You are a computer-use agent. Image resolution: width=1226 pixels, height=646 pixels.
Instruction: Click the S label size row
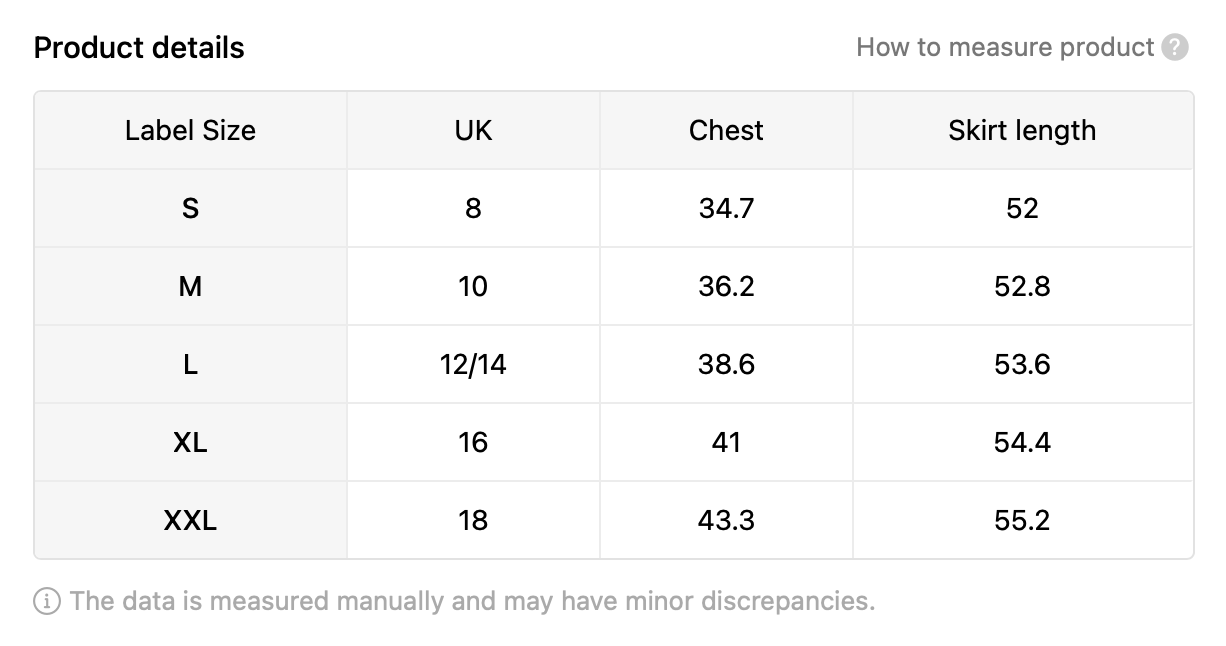[614, 208]
